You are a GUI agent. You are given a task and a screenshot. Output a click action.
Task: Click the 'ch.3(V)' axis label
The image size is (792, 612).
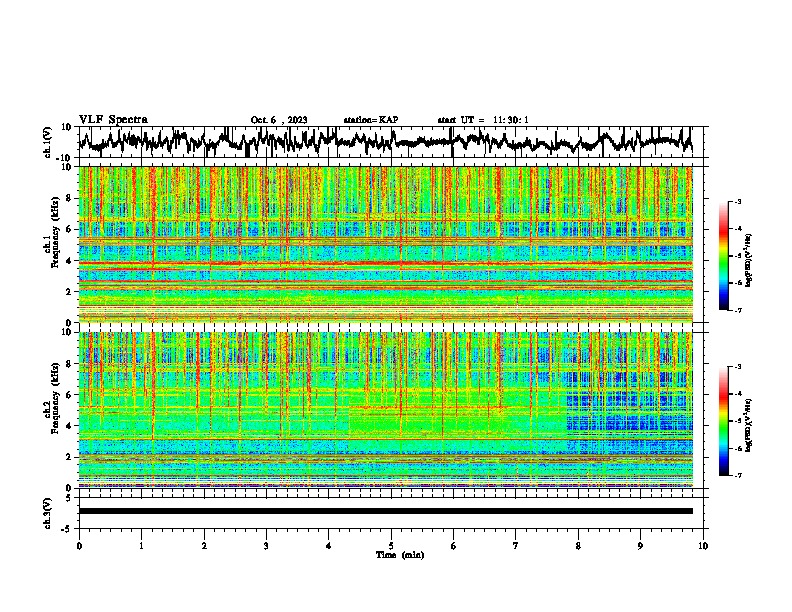coord(47,513)
